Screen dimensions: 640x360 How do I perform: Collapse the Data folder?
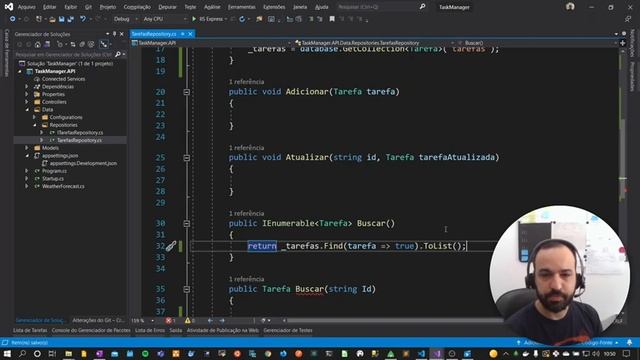click(27, 109)
